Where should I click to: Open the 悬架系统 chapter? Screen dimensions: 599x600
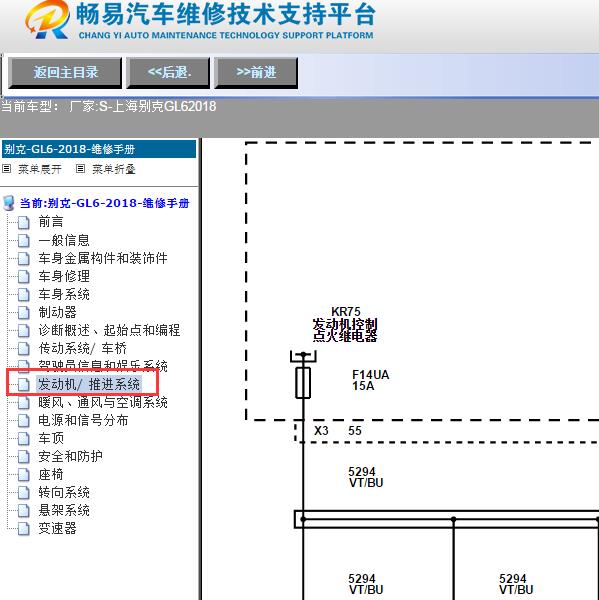coord(64,510)
